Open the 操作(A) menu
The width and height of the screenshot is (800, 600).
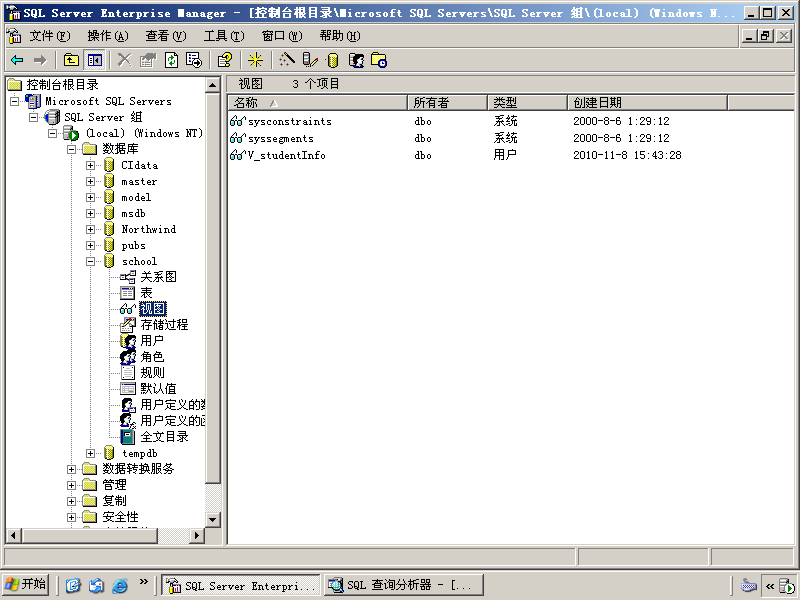pyautogui.click(x=108, y=36)
